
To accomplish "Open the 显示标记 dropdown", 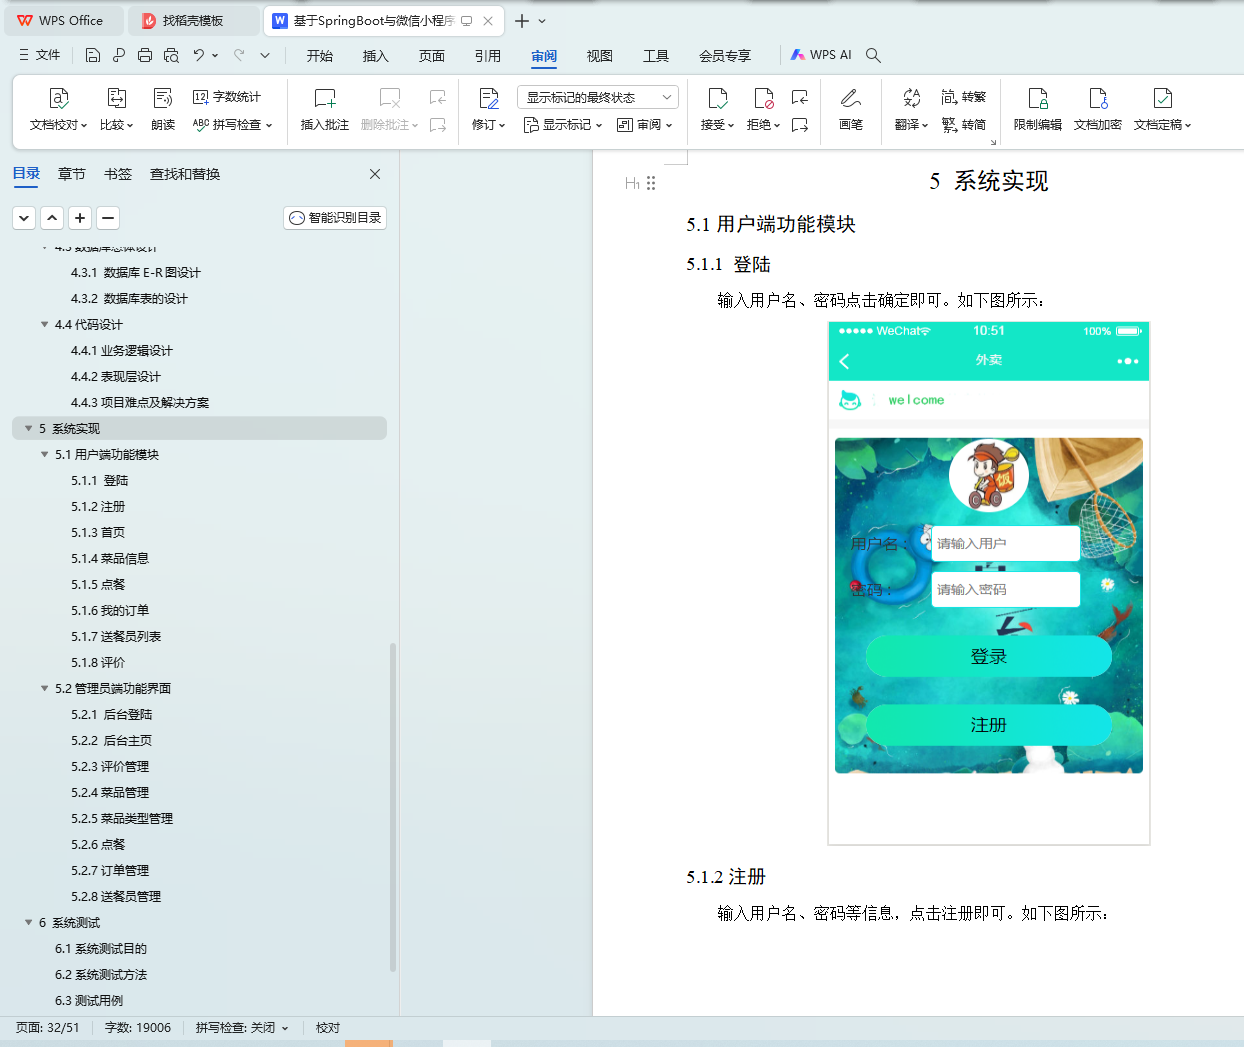I will (x=563, y=125).
